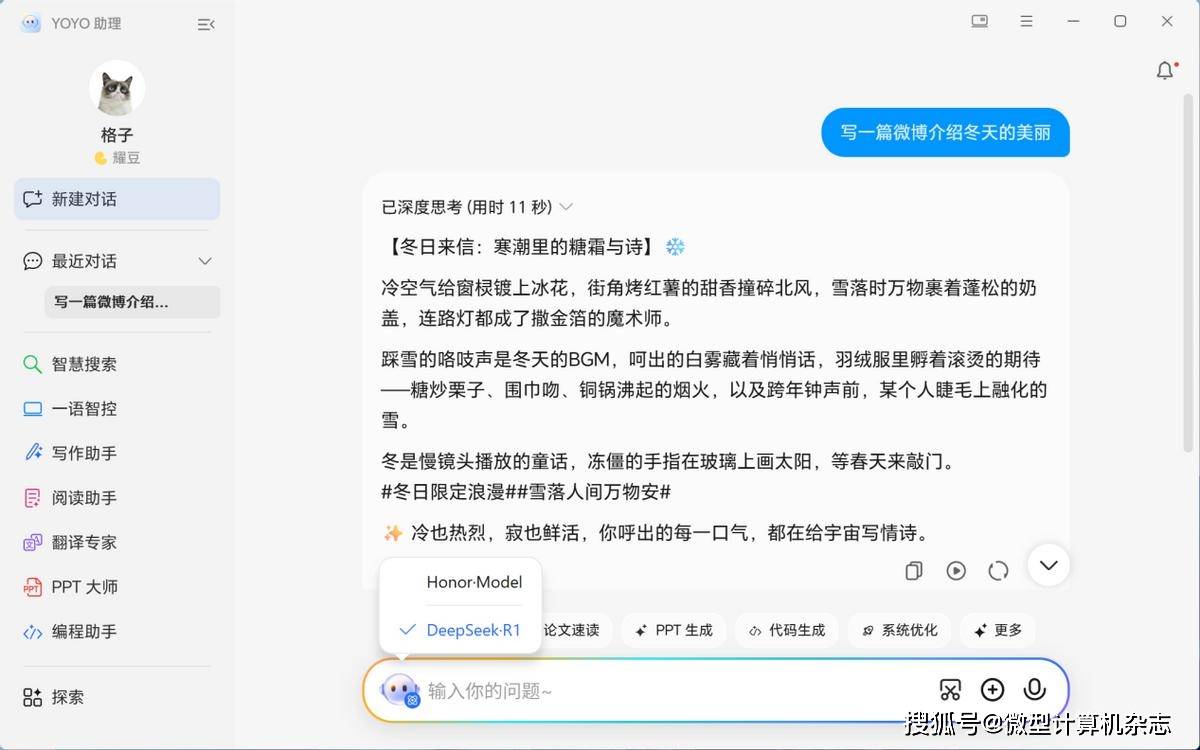
Task: Click the scissors screenshot icon in input bar
Action: pyautogui.click(x=950, y=690)
